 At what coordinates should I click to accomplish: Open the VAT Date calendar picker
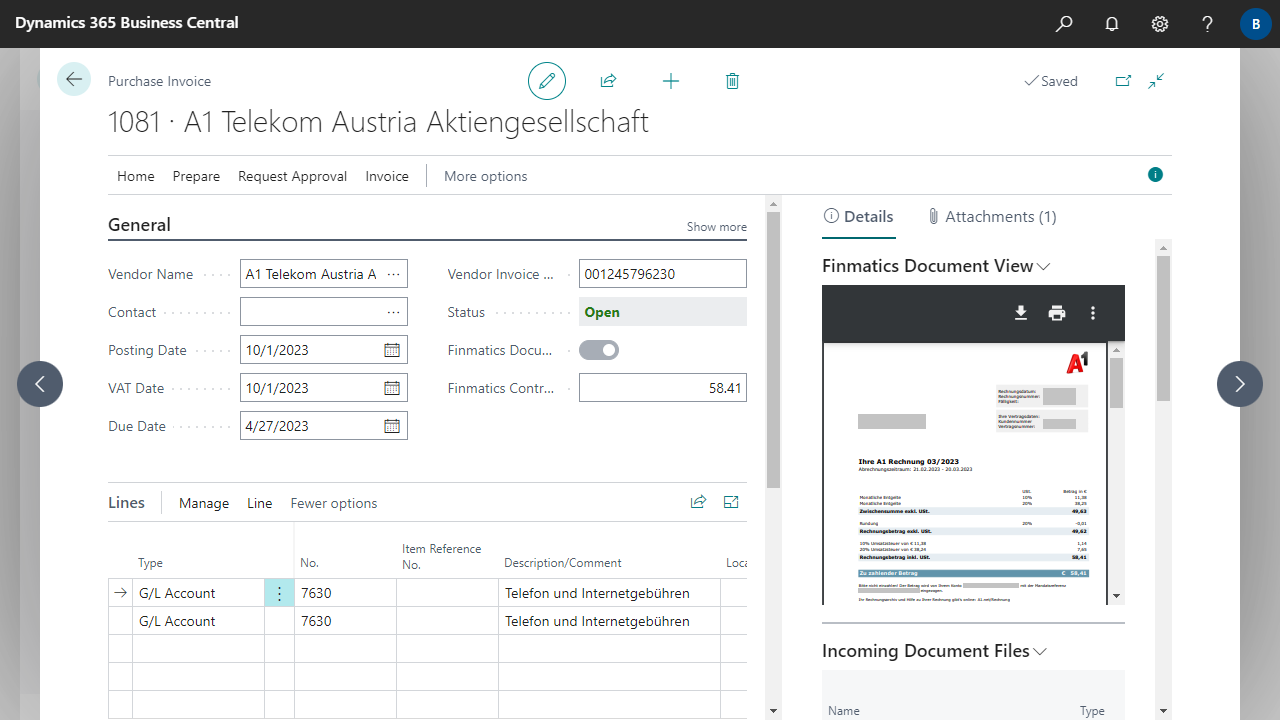(x=392, y=388)
